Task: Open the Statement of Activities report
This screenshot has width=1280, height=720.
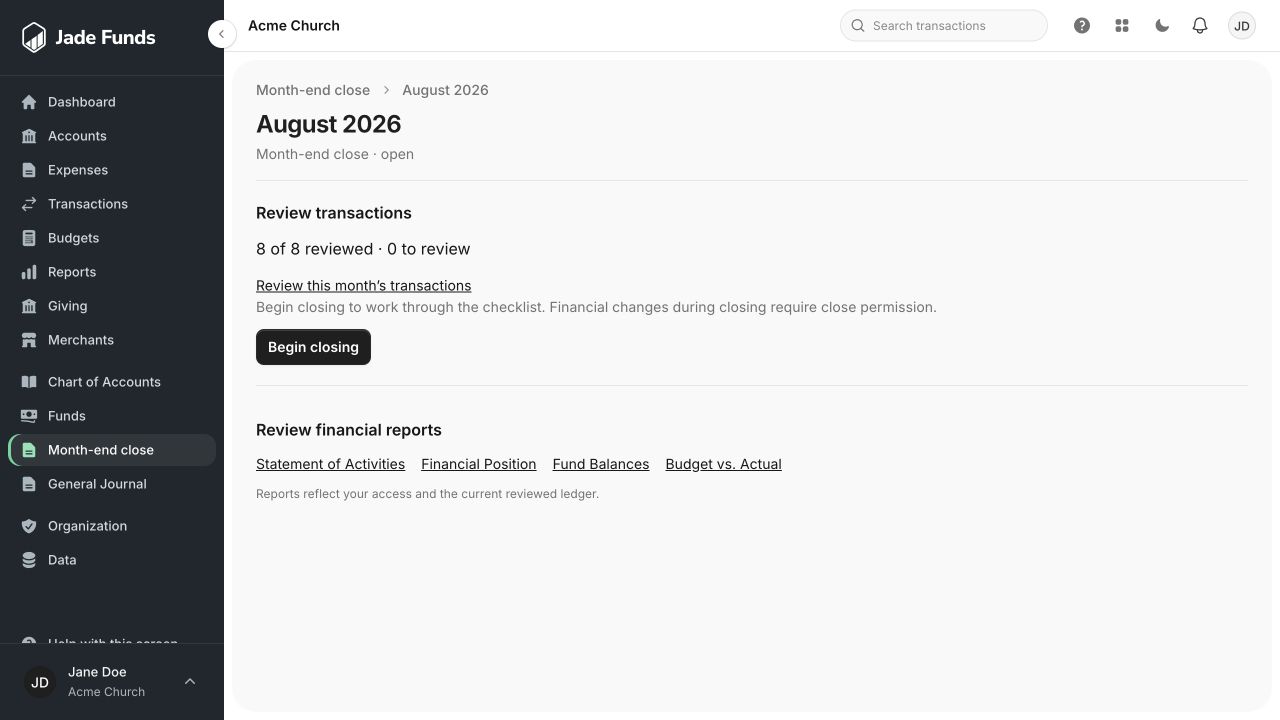Action: [330, 464]
